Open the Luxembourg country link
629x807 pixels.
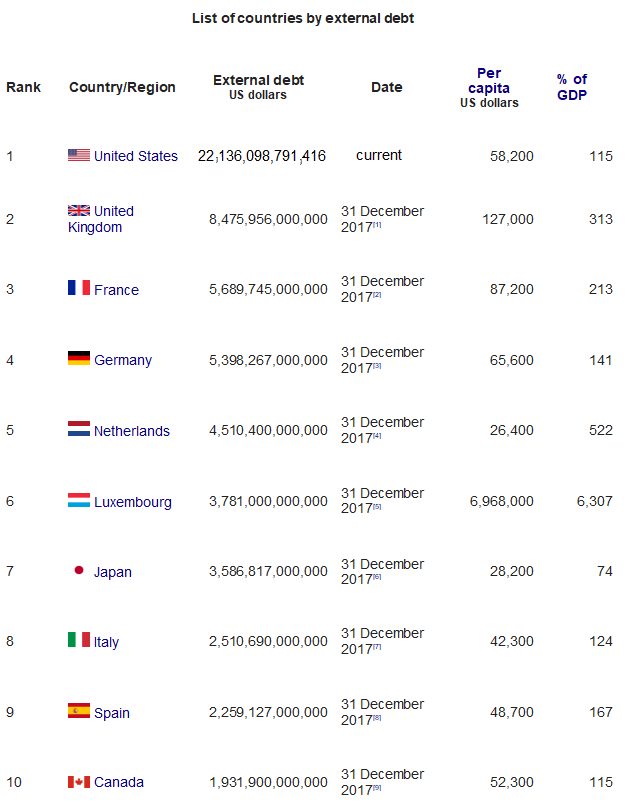pos(133,502)
